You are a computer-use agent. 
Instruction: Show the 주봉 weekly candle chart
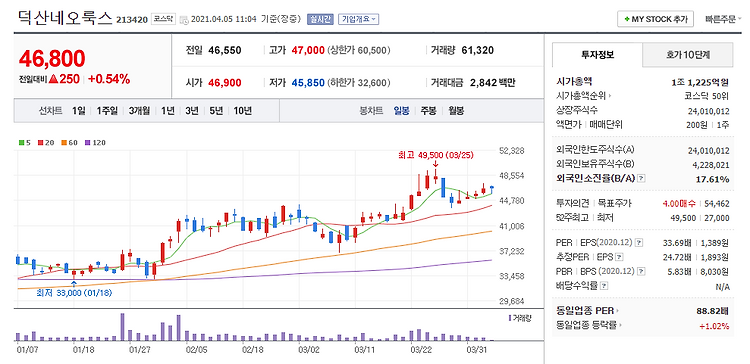428,111
